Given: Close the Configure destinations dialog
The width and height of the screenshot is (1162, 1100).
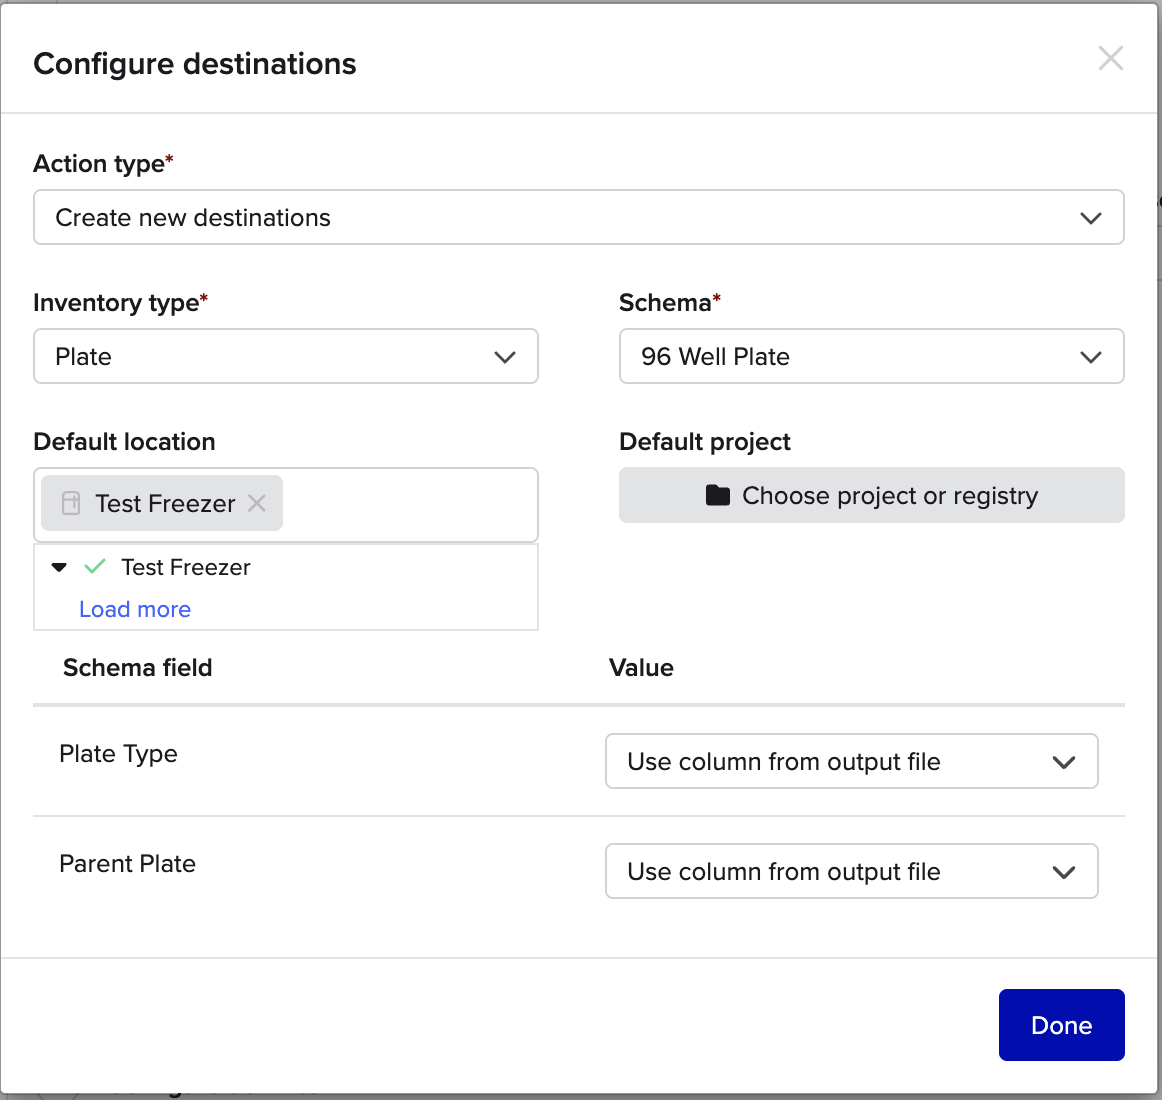Looking at the screenshot, I should [x=1110, y=58].
